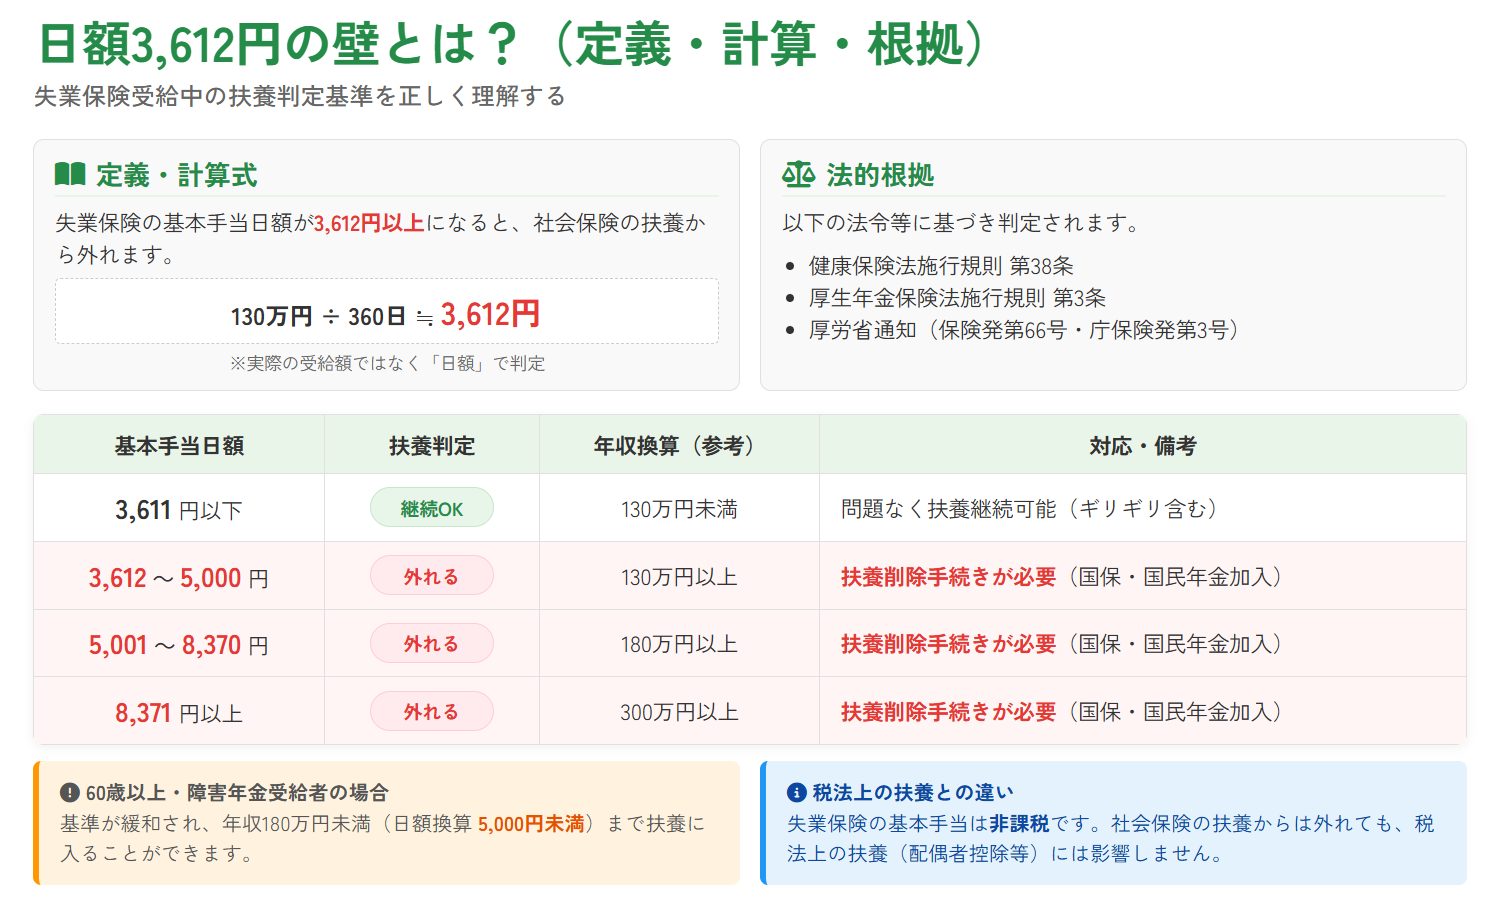1504x910 pixels.
Task: Click the 厚労省通知 list item
Action: point(1023,330)
